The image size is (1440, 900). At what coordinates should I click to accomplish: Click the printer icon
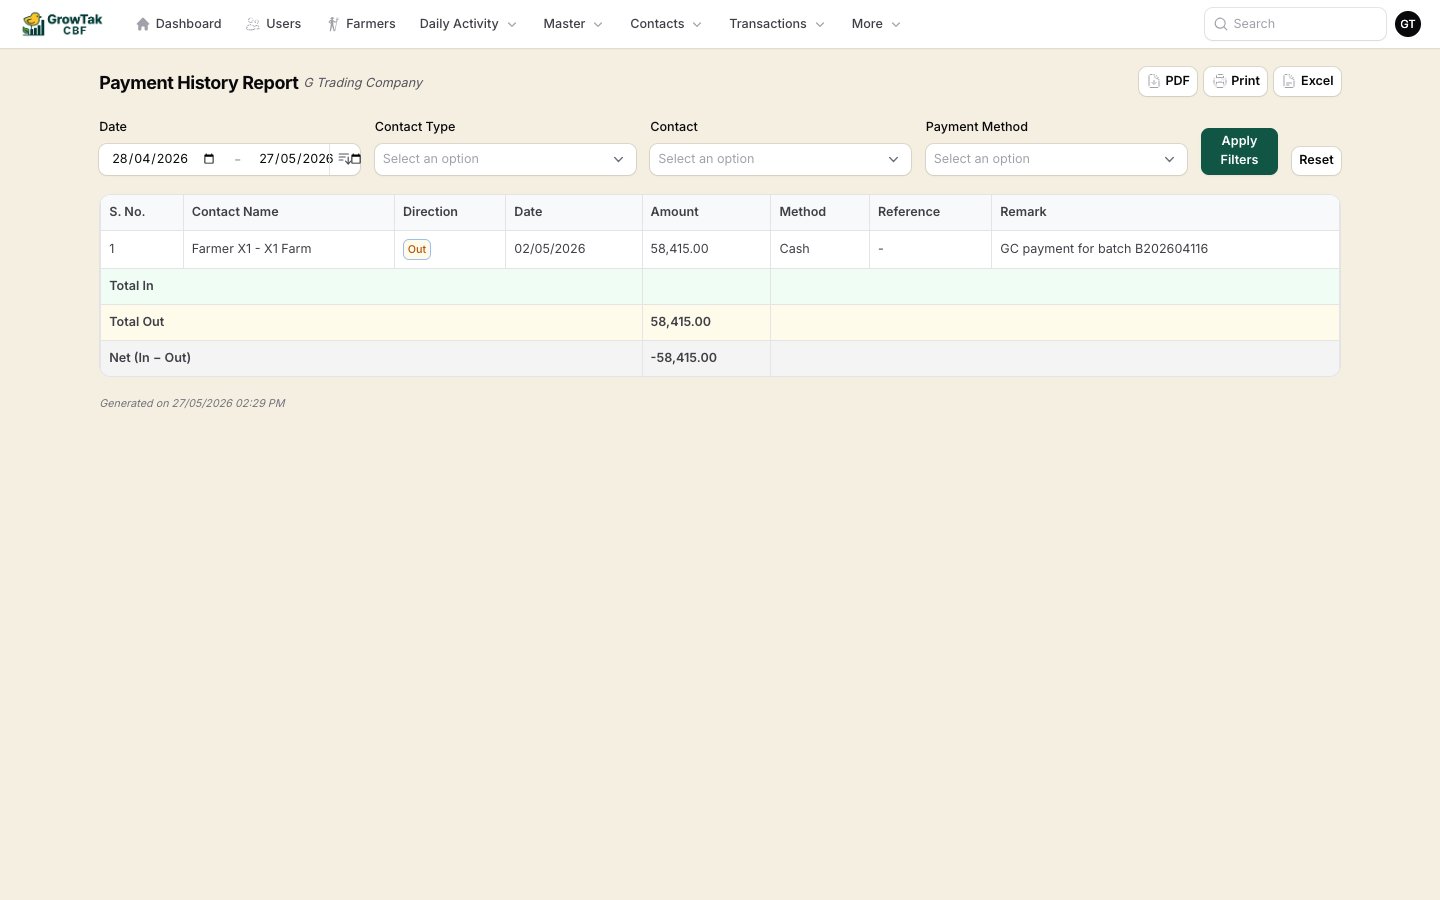tap(1220, 81)
